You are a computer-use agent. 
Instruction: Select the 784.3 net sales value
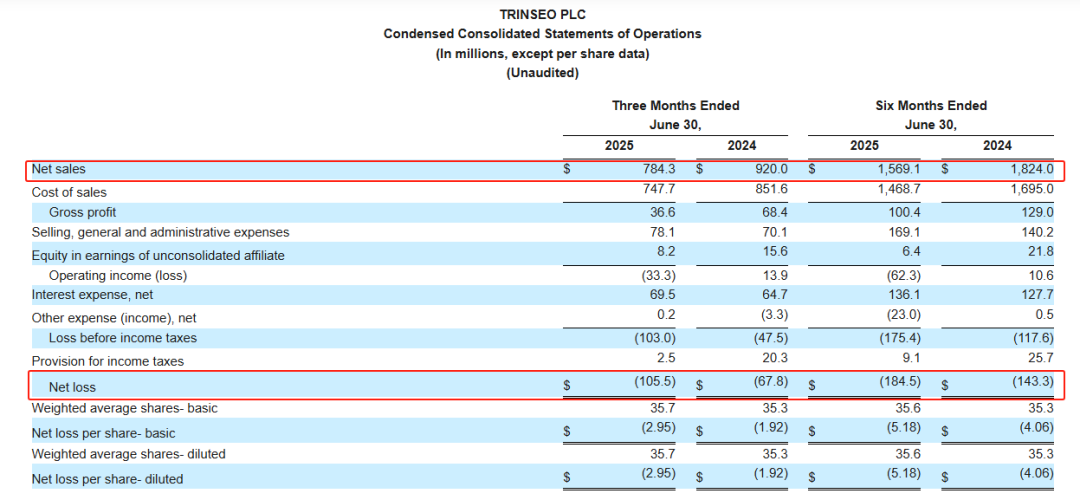tap(658, 169)
